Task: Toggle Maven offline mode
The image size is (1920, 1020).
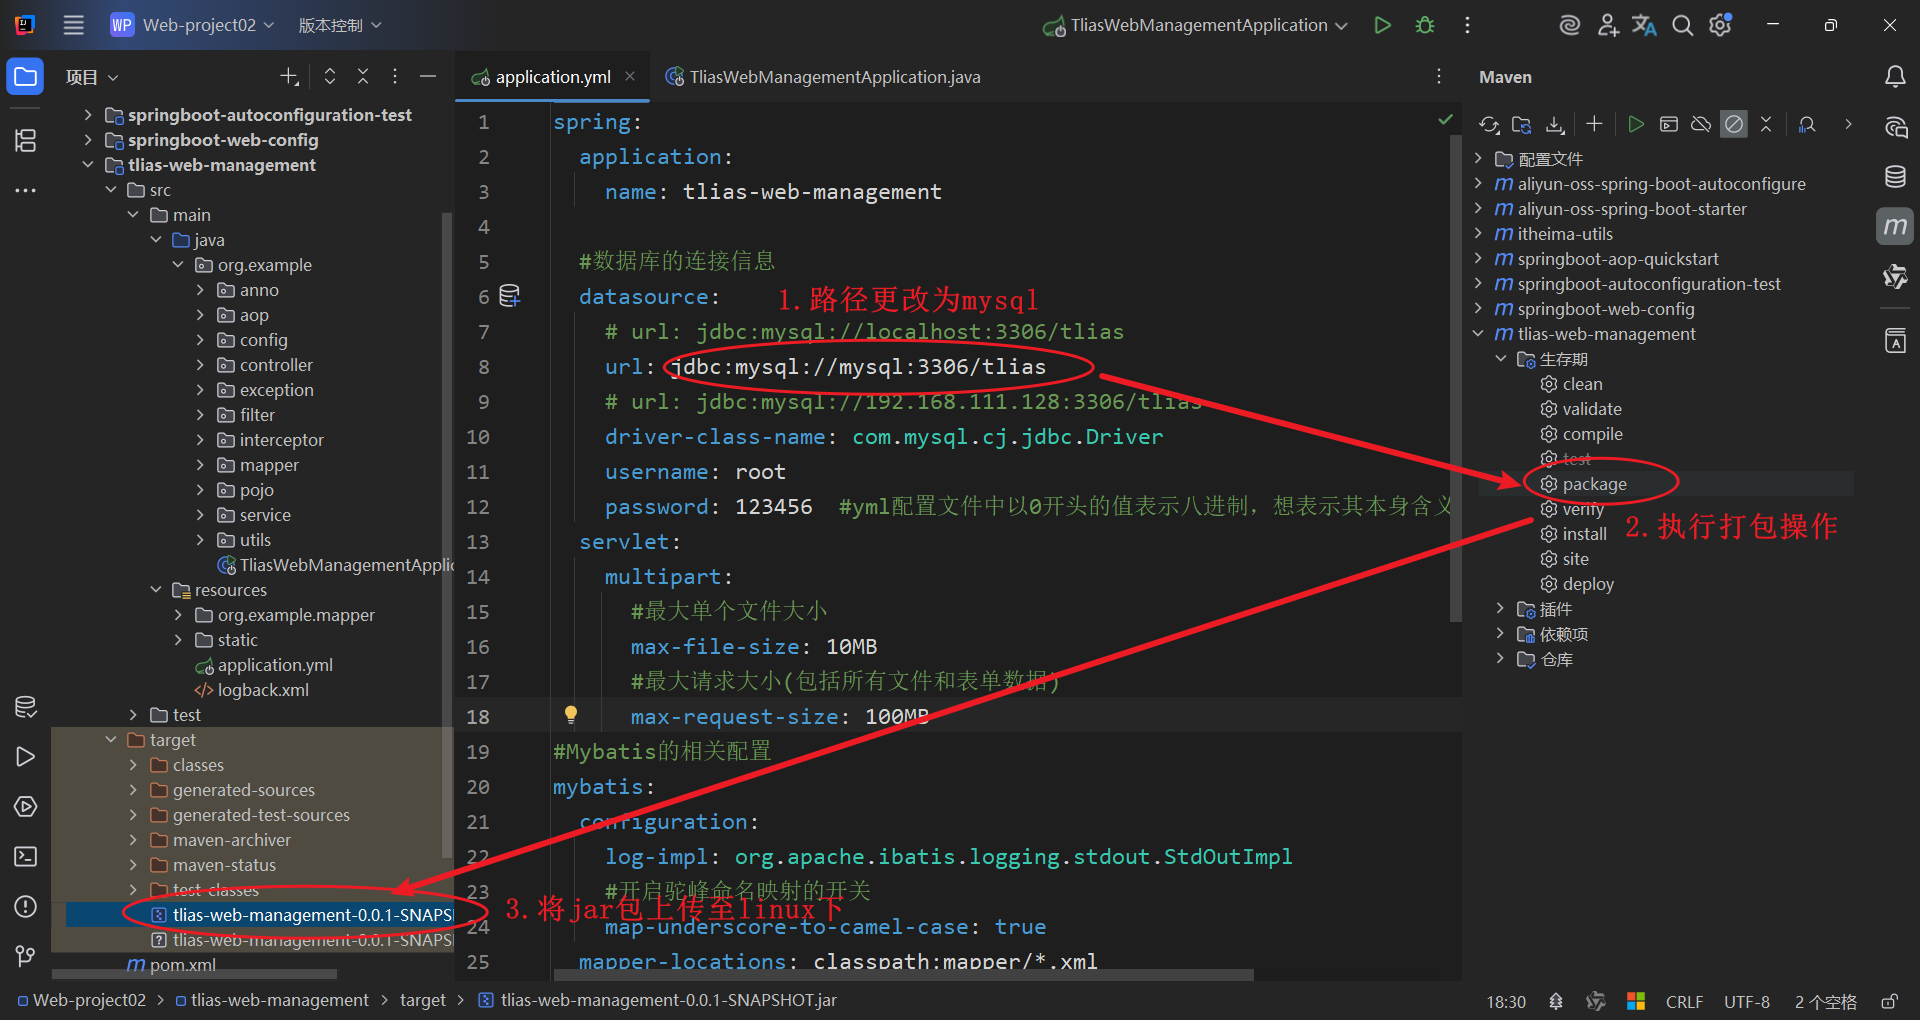Action: coord(1701,124)
